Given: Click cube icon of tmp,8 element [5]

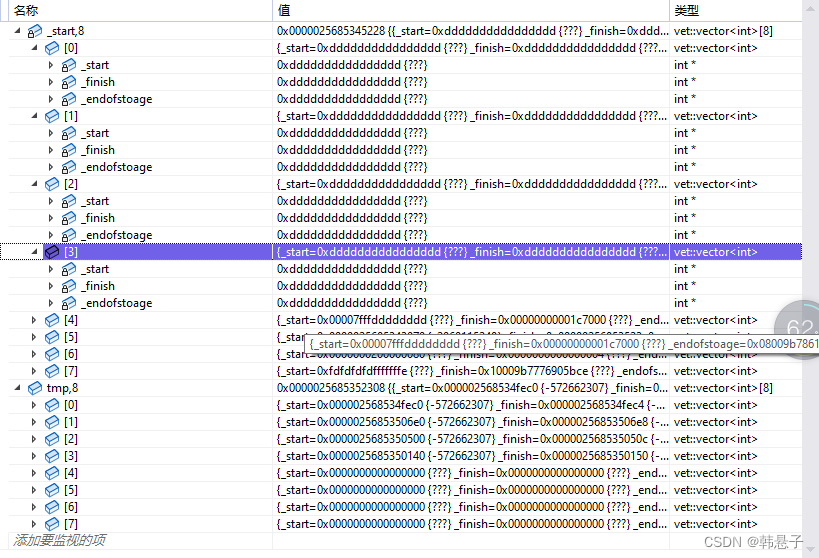Looking at the screenshot, I should pyautogui.click(x=52, y=490).
